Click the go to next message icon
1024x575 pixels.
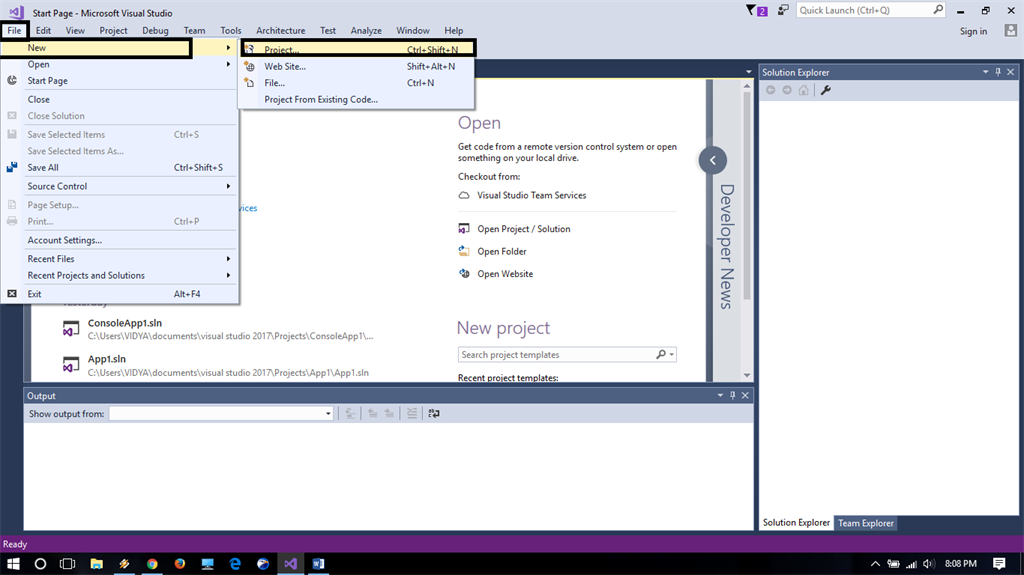coord(389,413)
